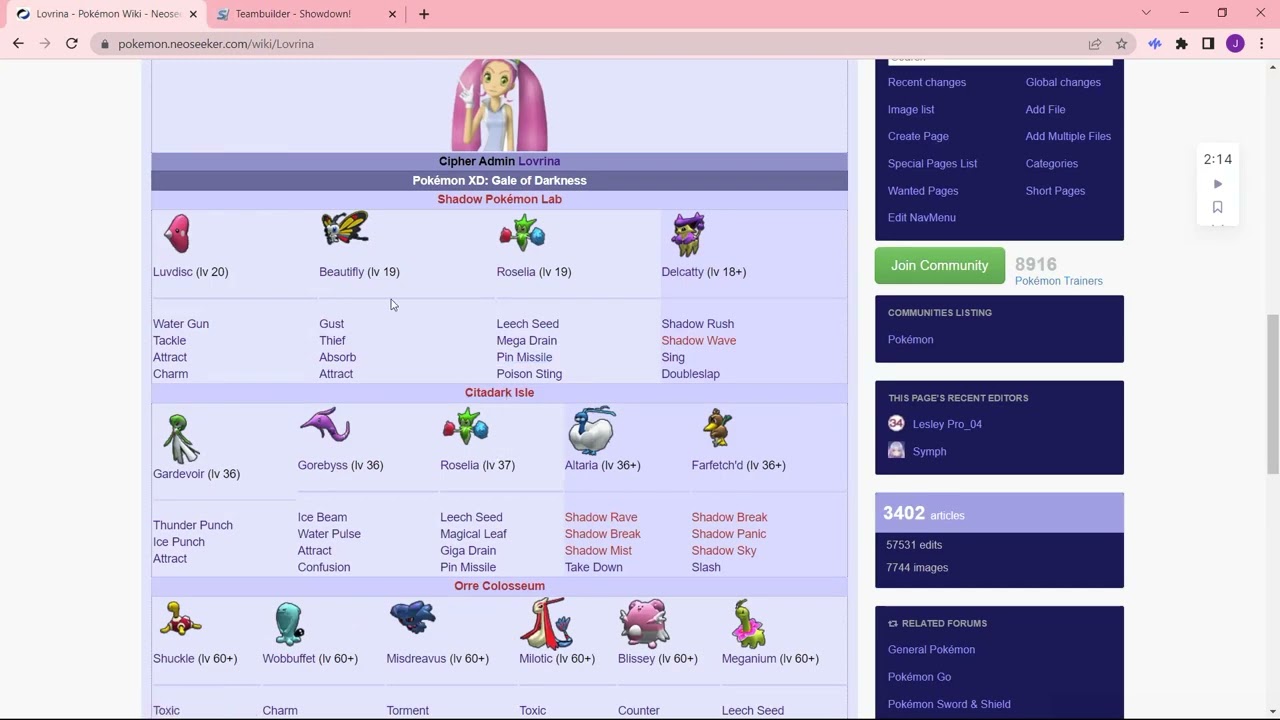The width and height of the screenshot is (1280, 720).
Task: Open the Add File link
Action: point(1045,109)
